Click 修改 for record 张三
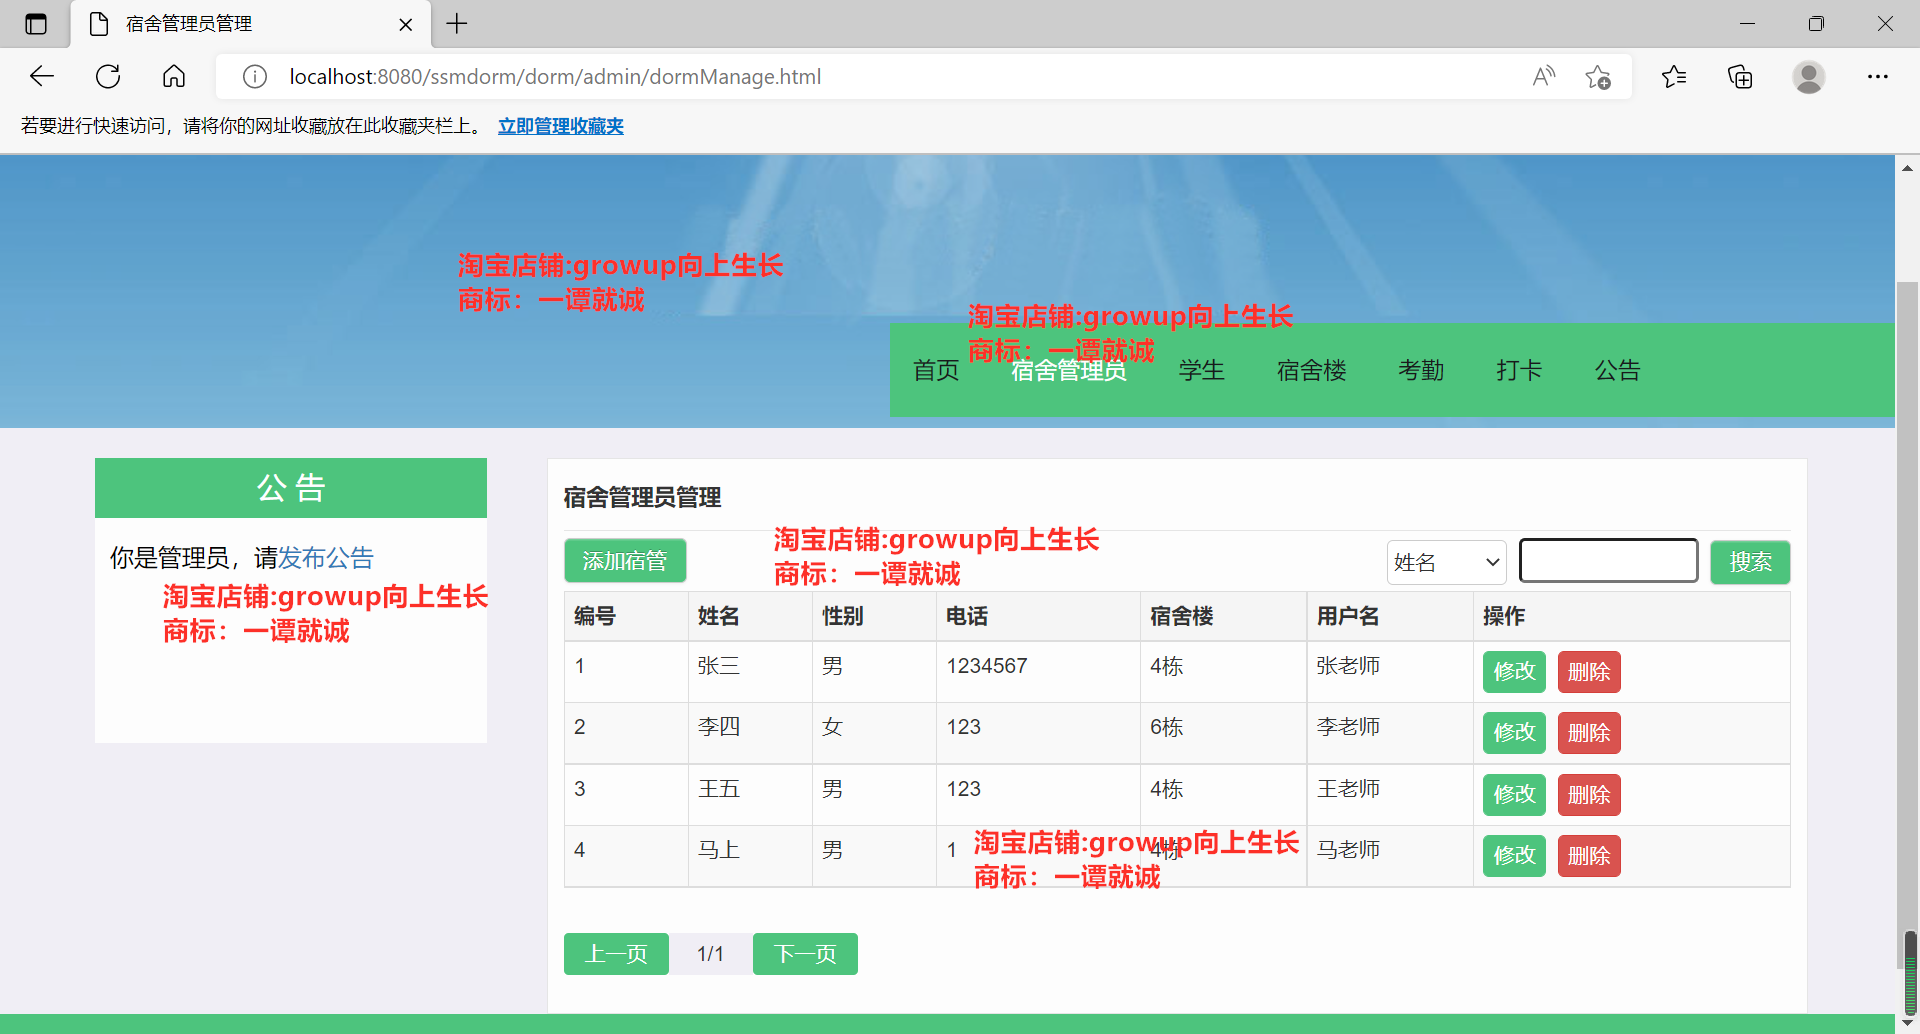The image size is (1920, 1034). [1513, 672]
